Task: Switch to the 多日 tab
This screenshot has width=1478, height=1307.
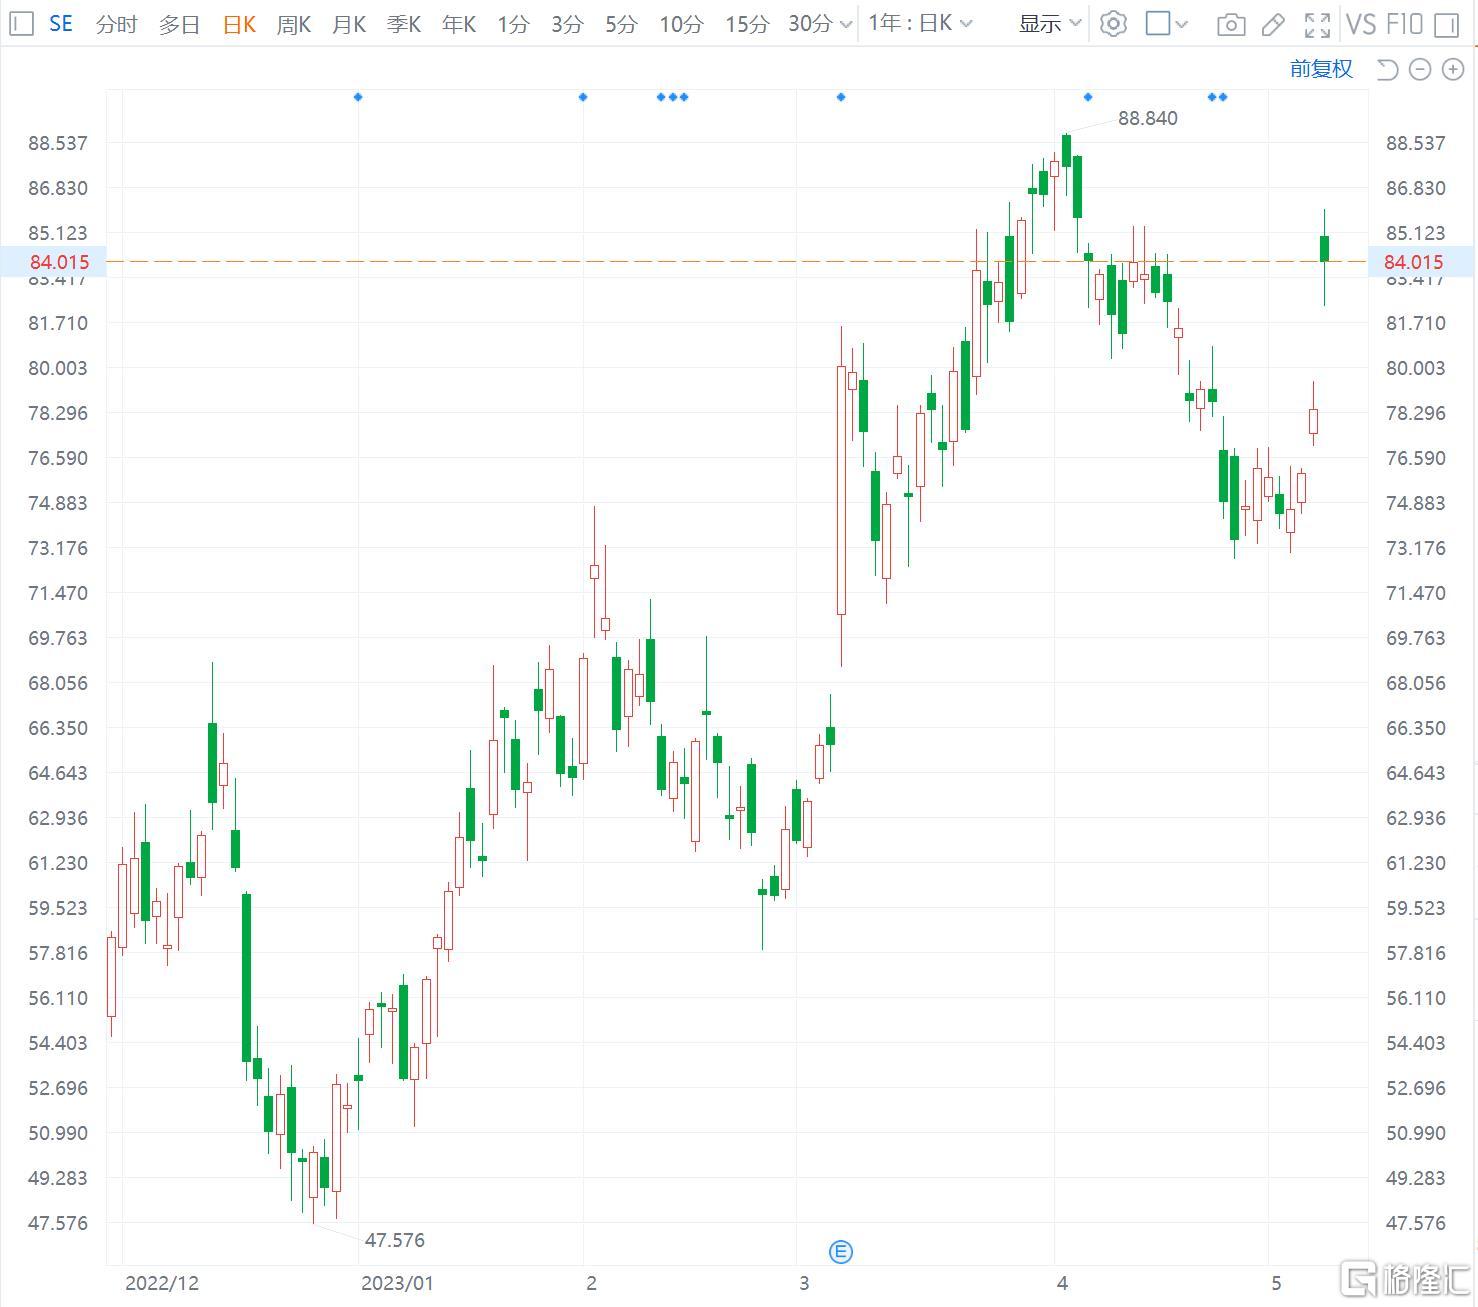Action: [x=179, y=24]
